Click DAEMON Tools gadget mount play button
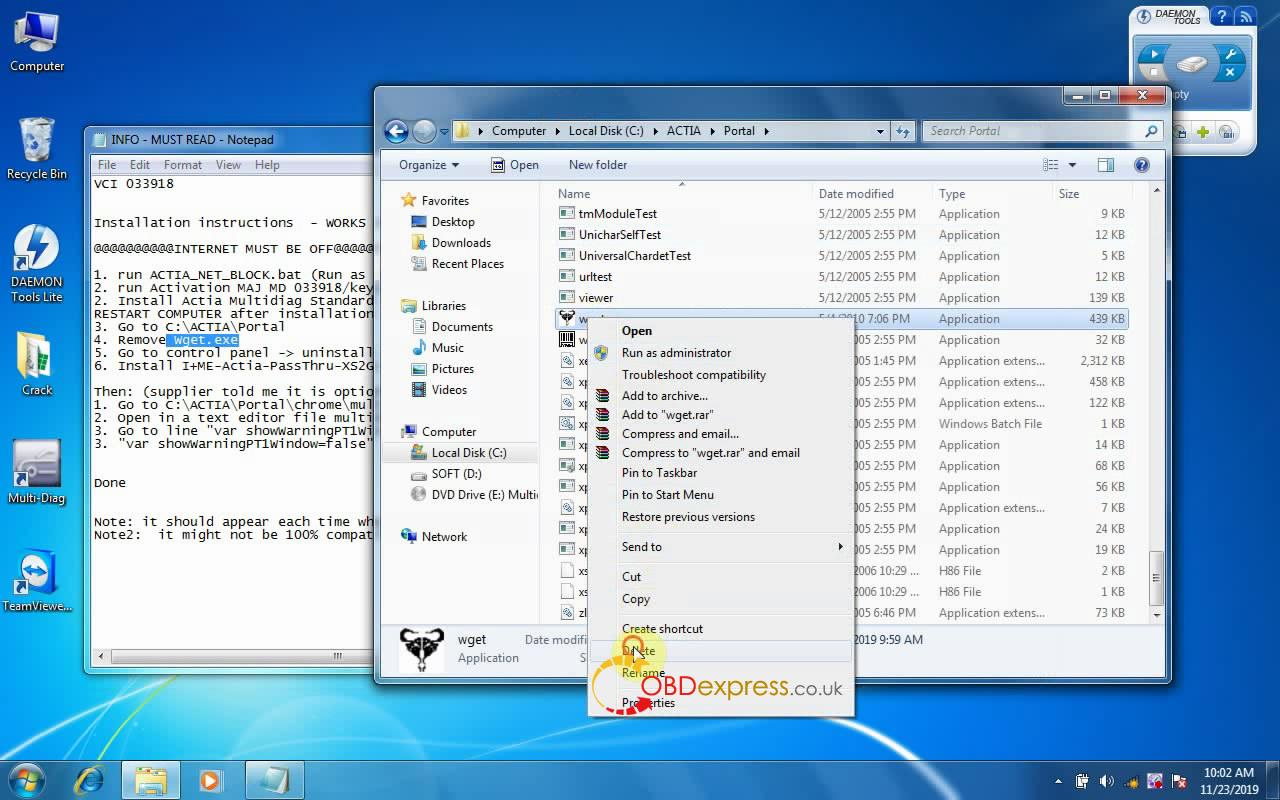This screenshot has width=1280, height=800. click(x=1154, y=54)
